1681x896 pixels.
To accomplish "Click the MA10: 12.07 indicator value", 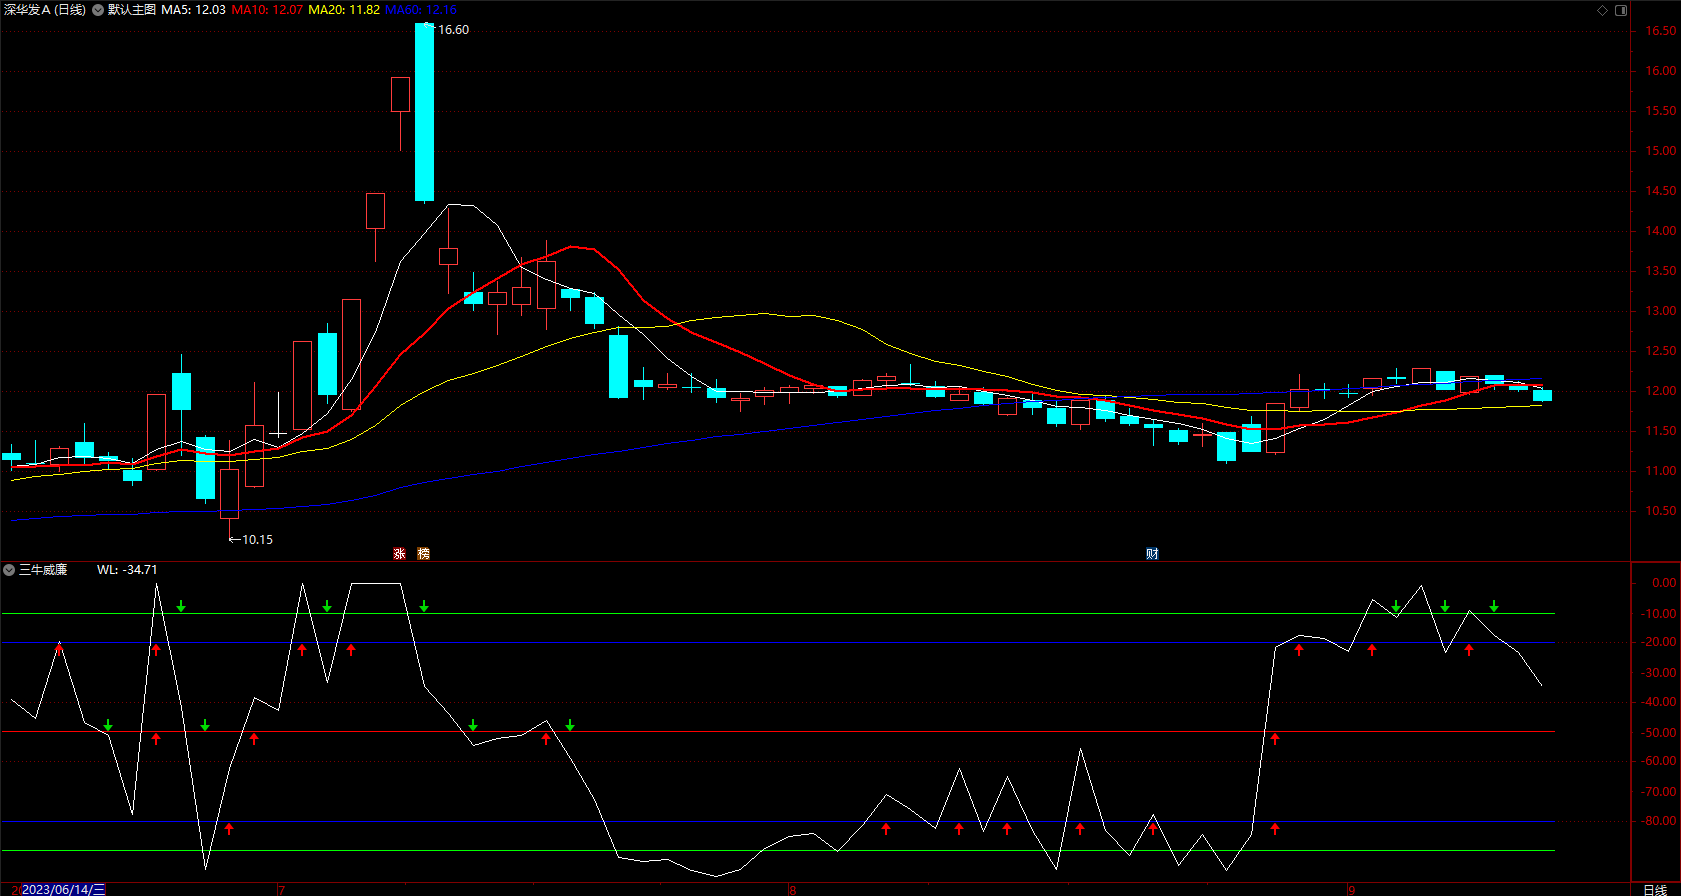I will point(267,10).
